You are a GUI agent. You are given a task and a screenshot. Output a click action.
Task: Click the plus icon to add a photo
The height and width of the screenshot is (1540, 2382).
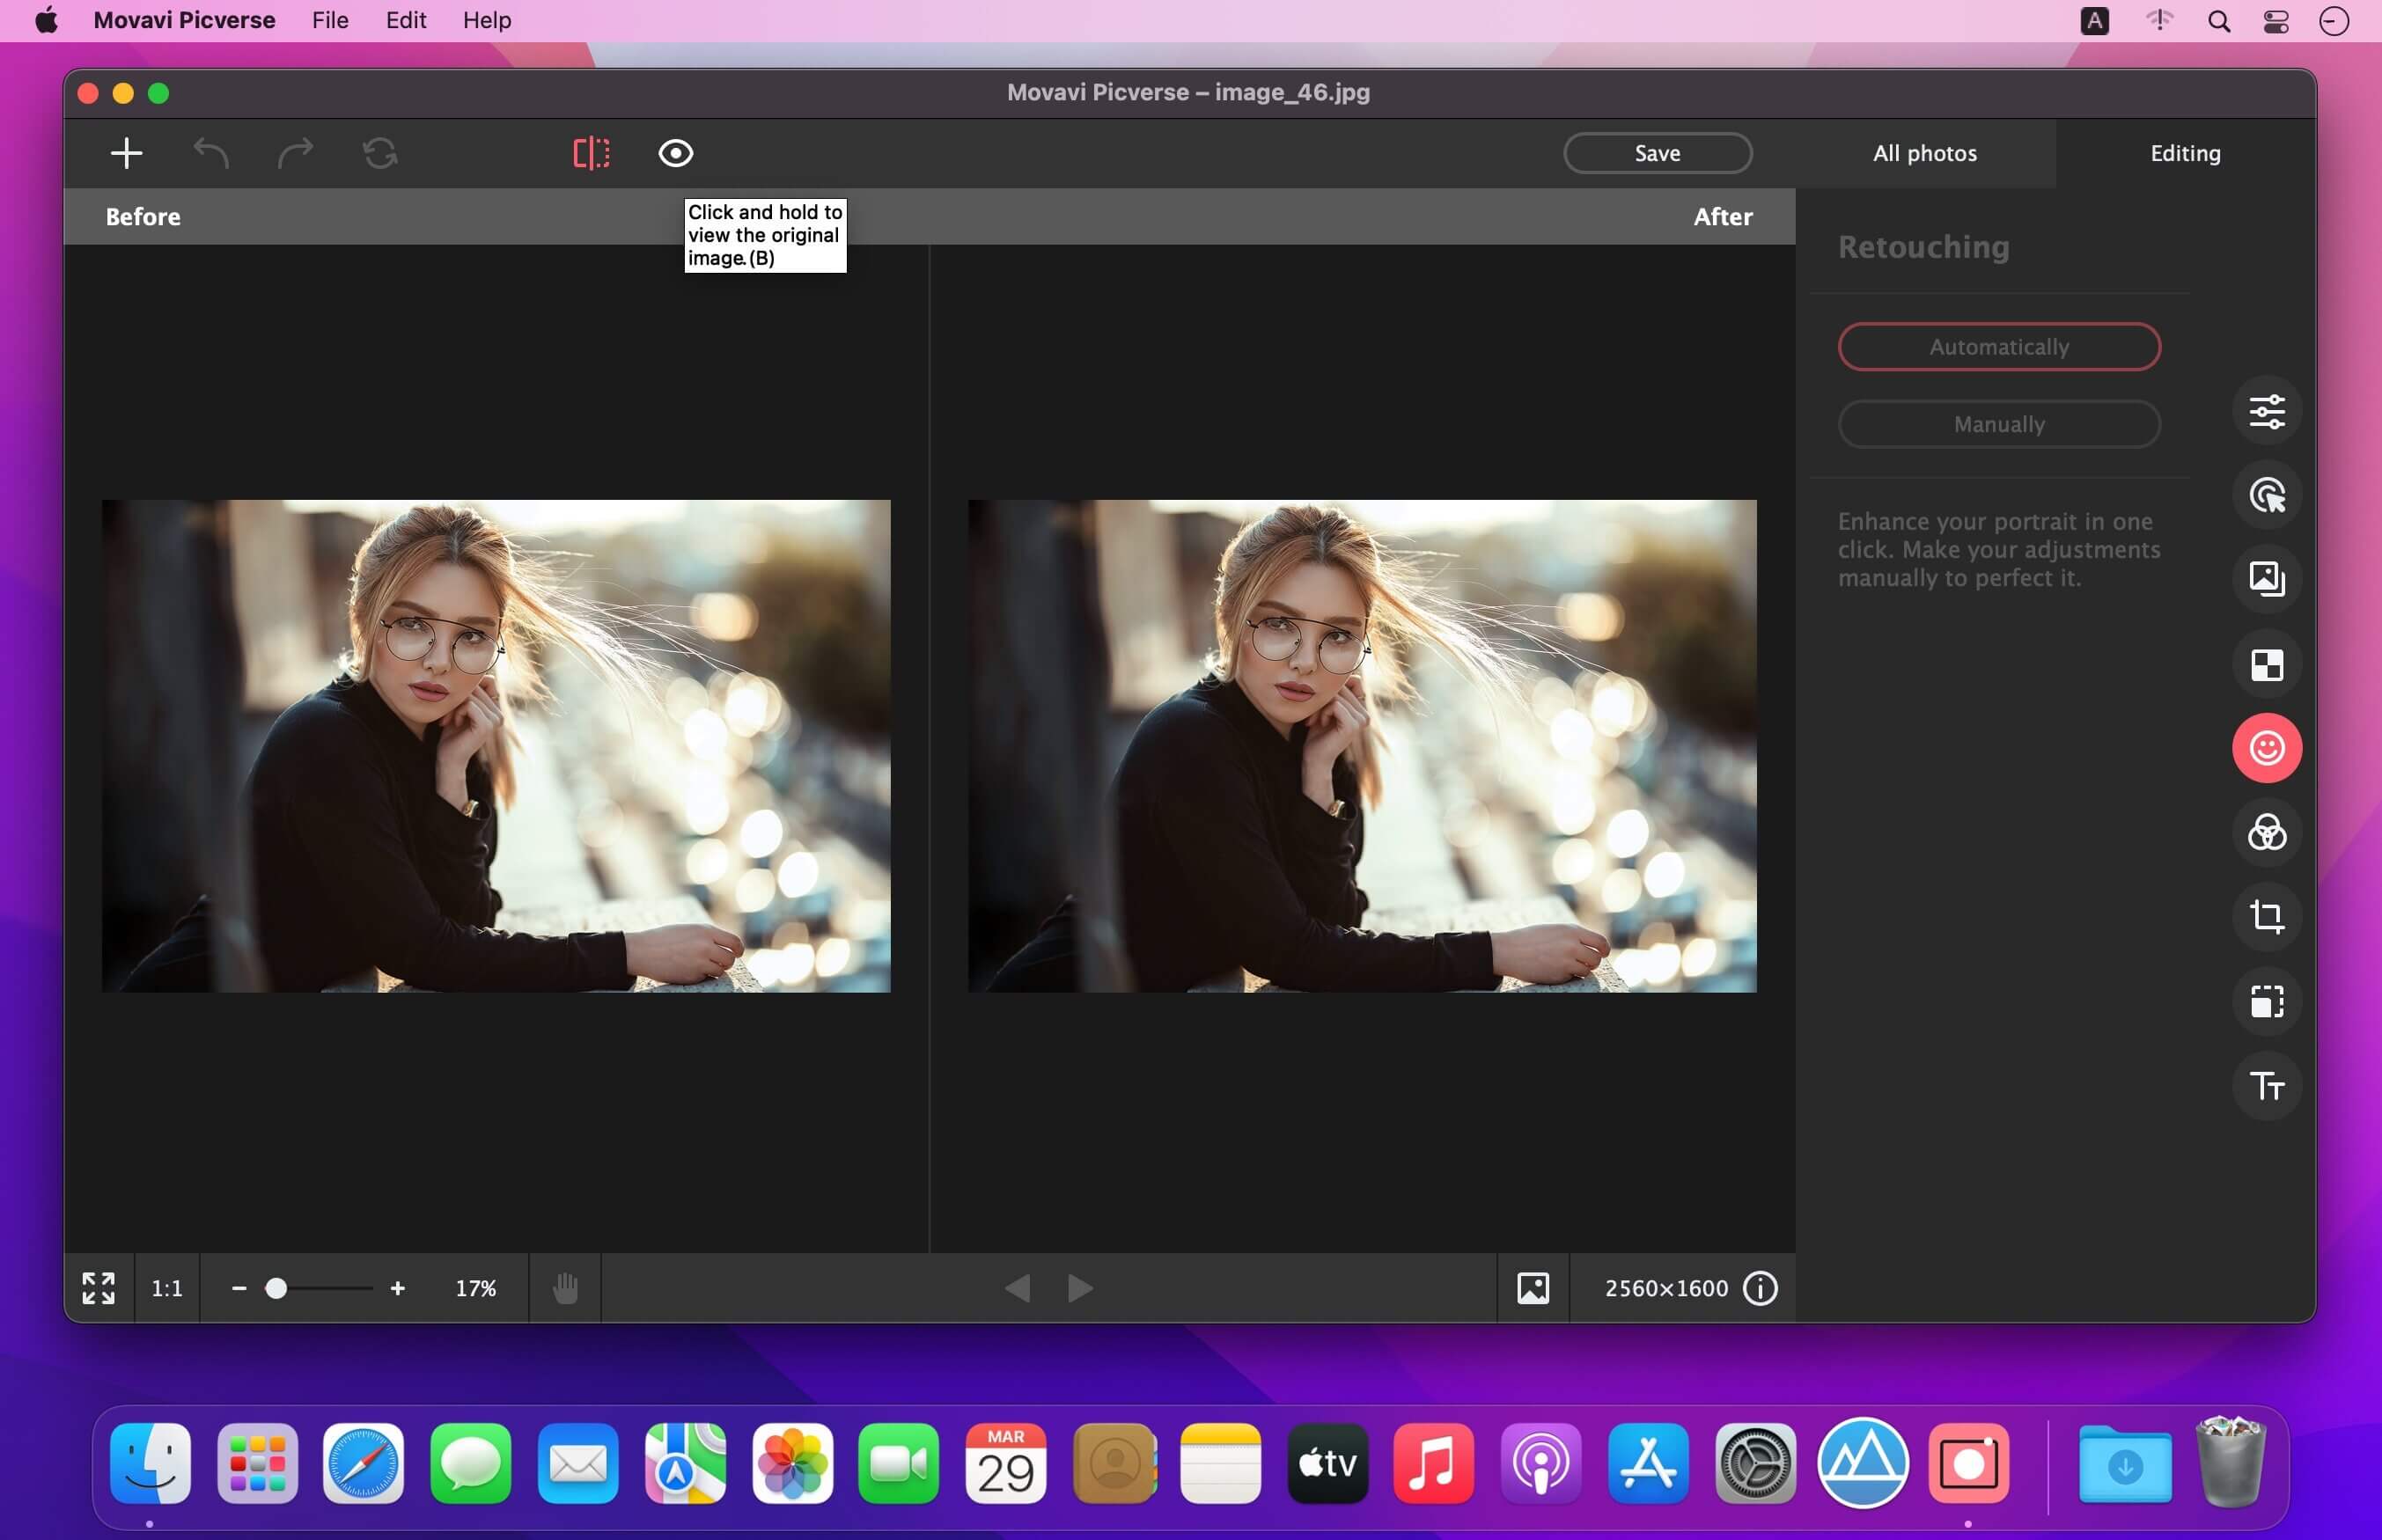pyautogui.click(x=126, y=153)
